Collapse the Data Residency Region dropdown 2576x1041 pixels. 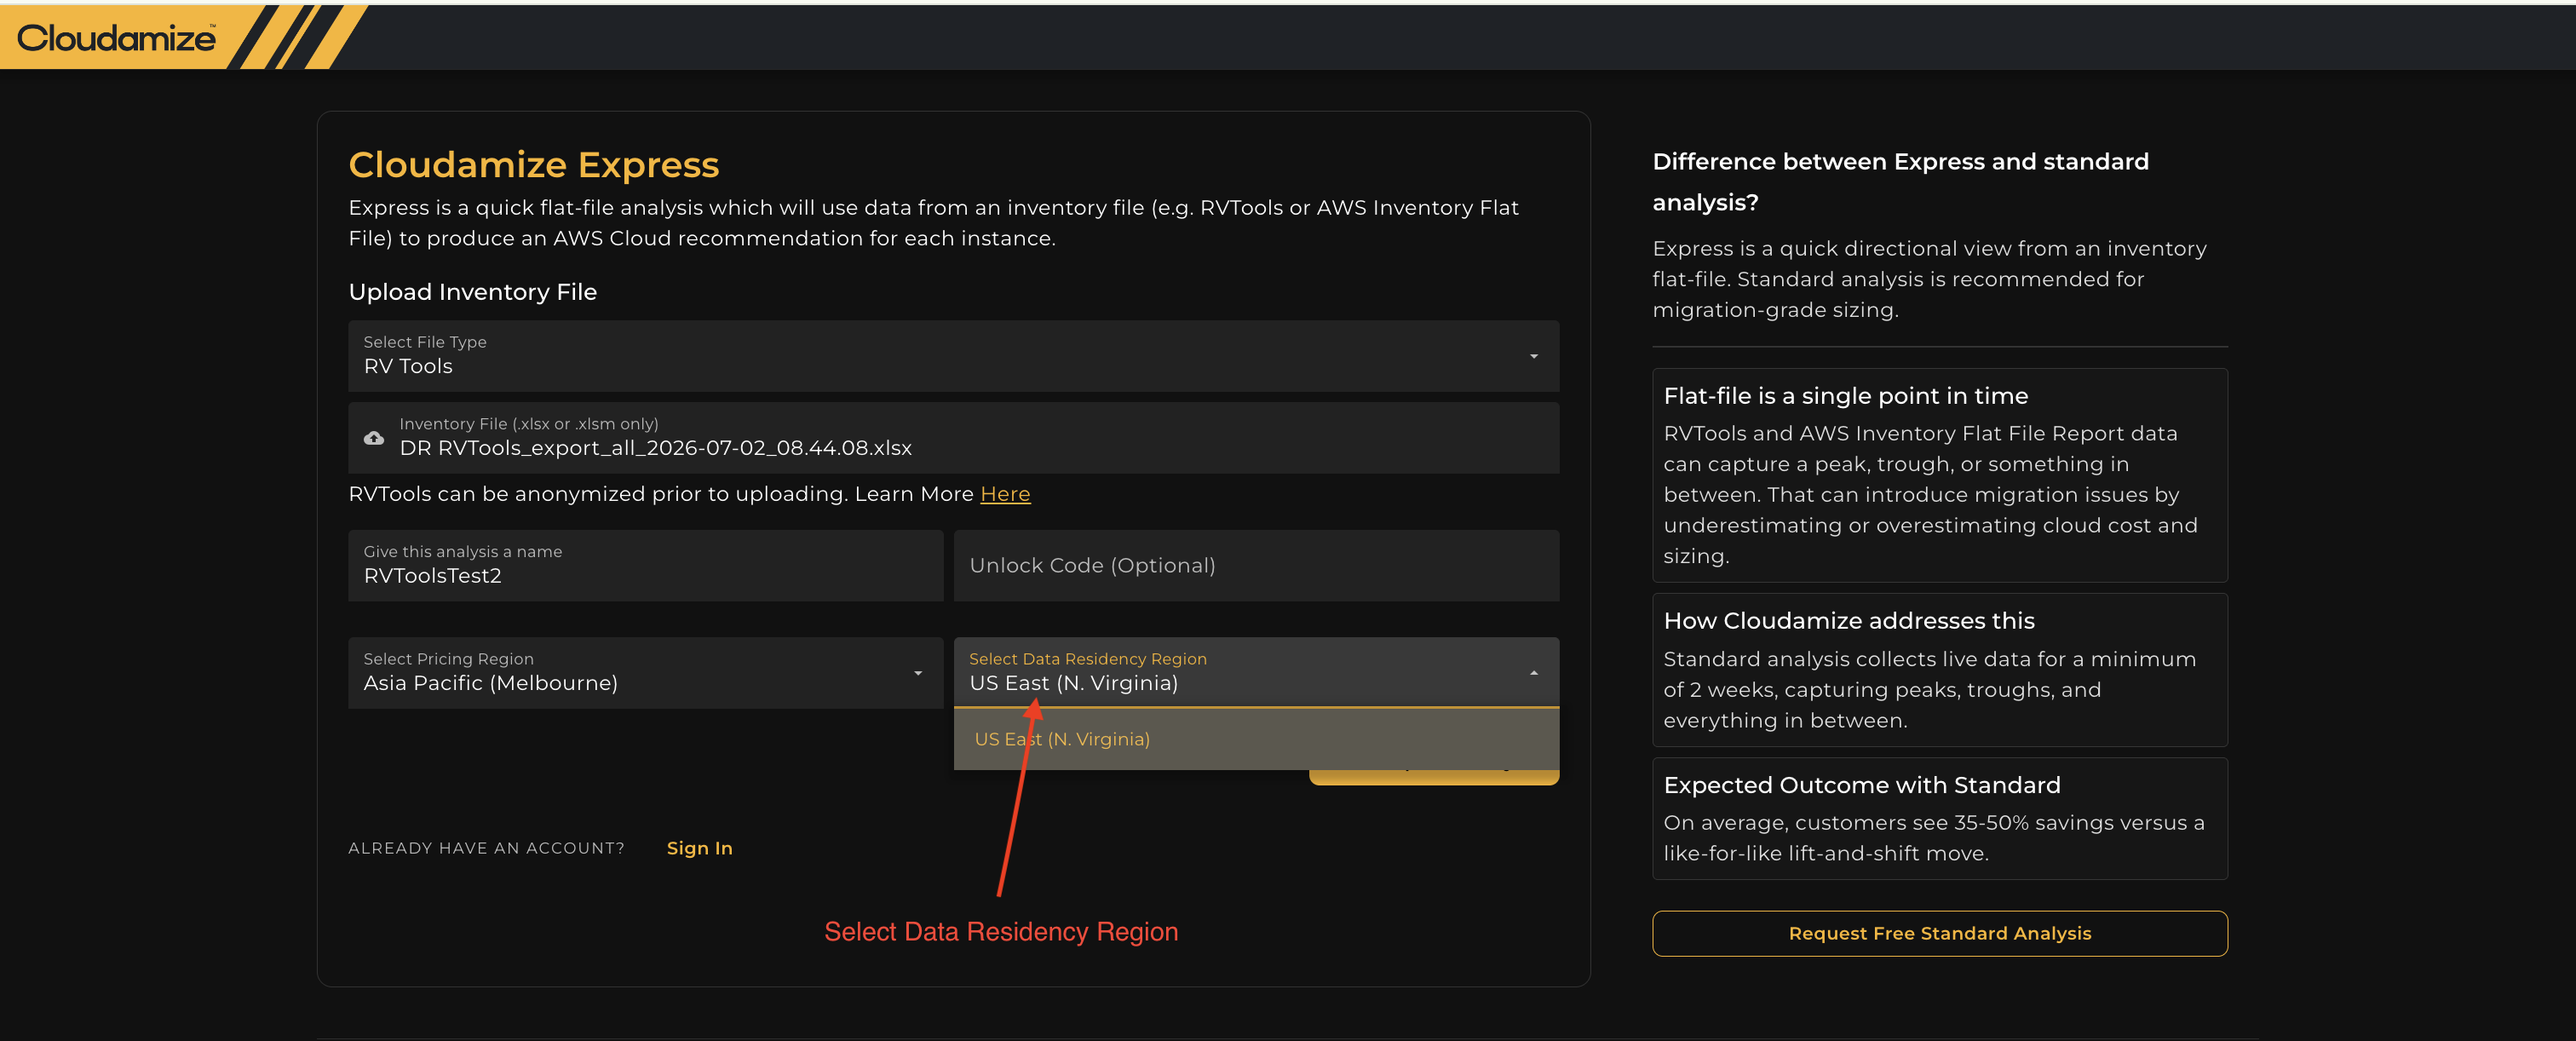click(1256, 673)
